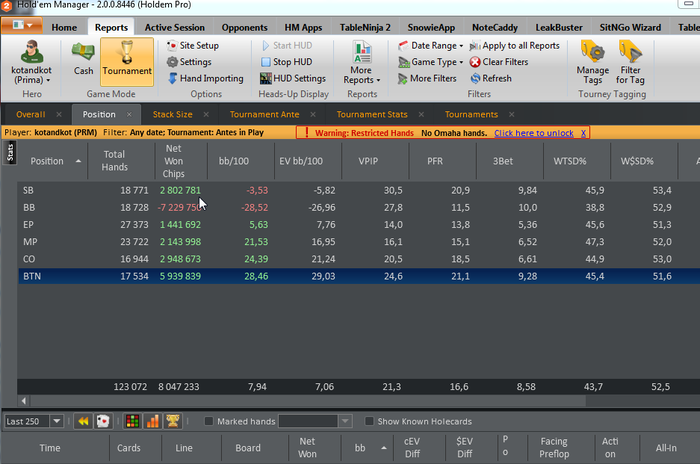Refresh the report

click(491, 79)
